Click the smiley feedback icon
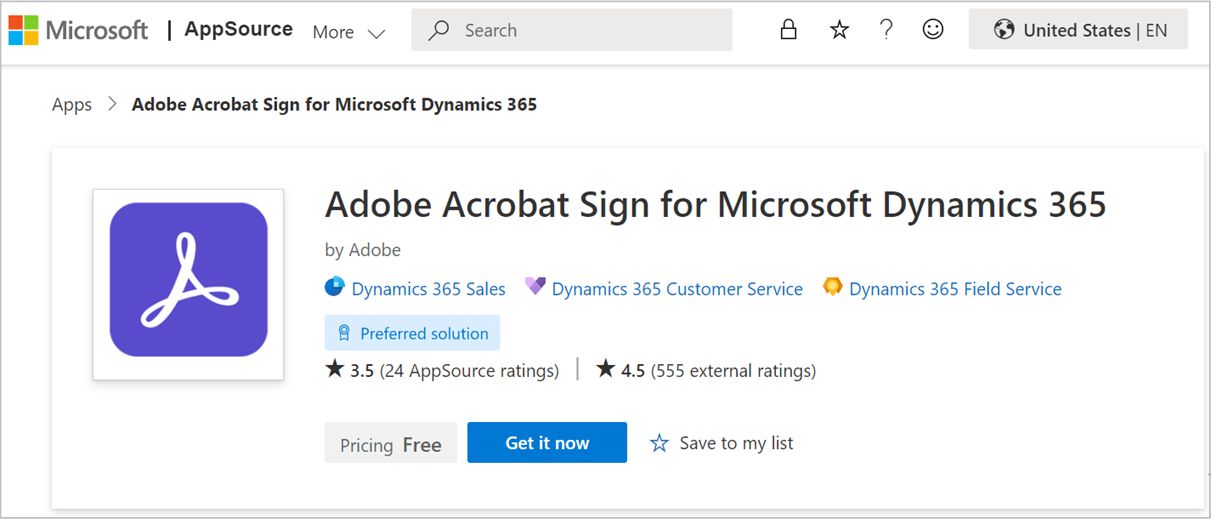The height and width of the screenshot is (519, 1211). tap(933, 30)
